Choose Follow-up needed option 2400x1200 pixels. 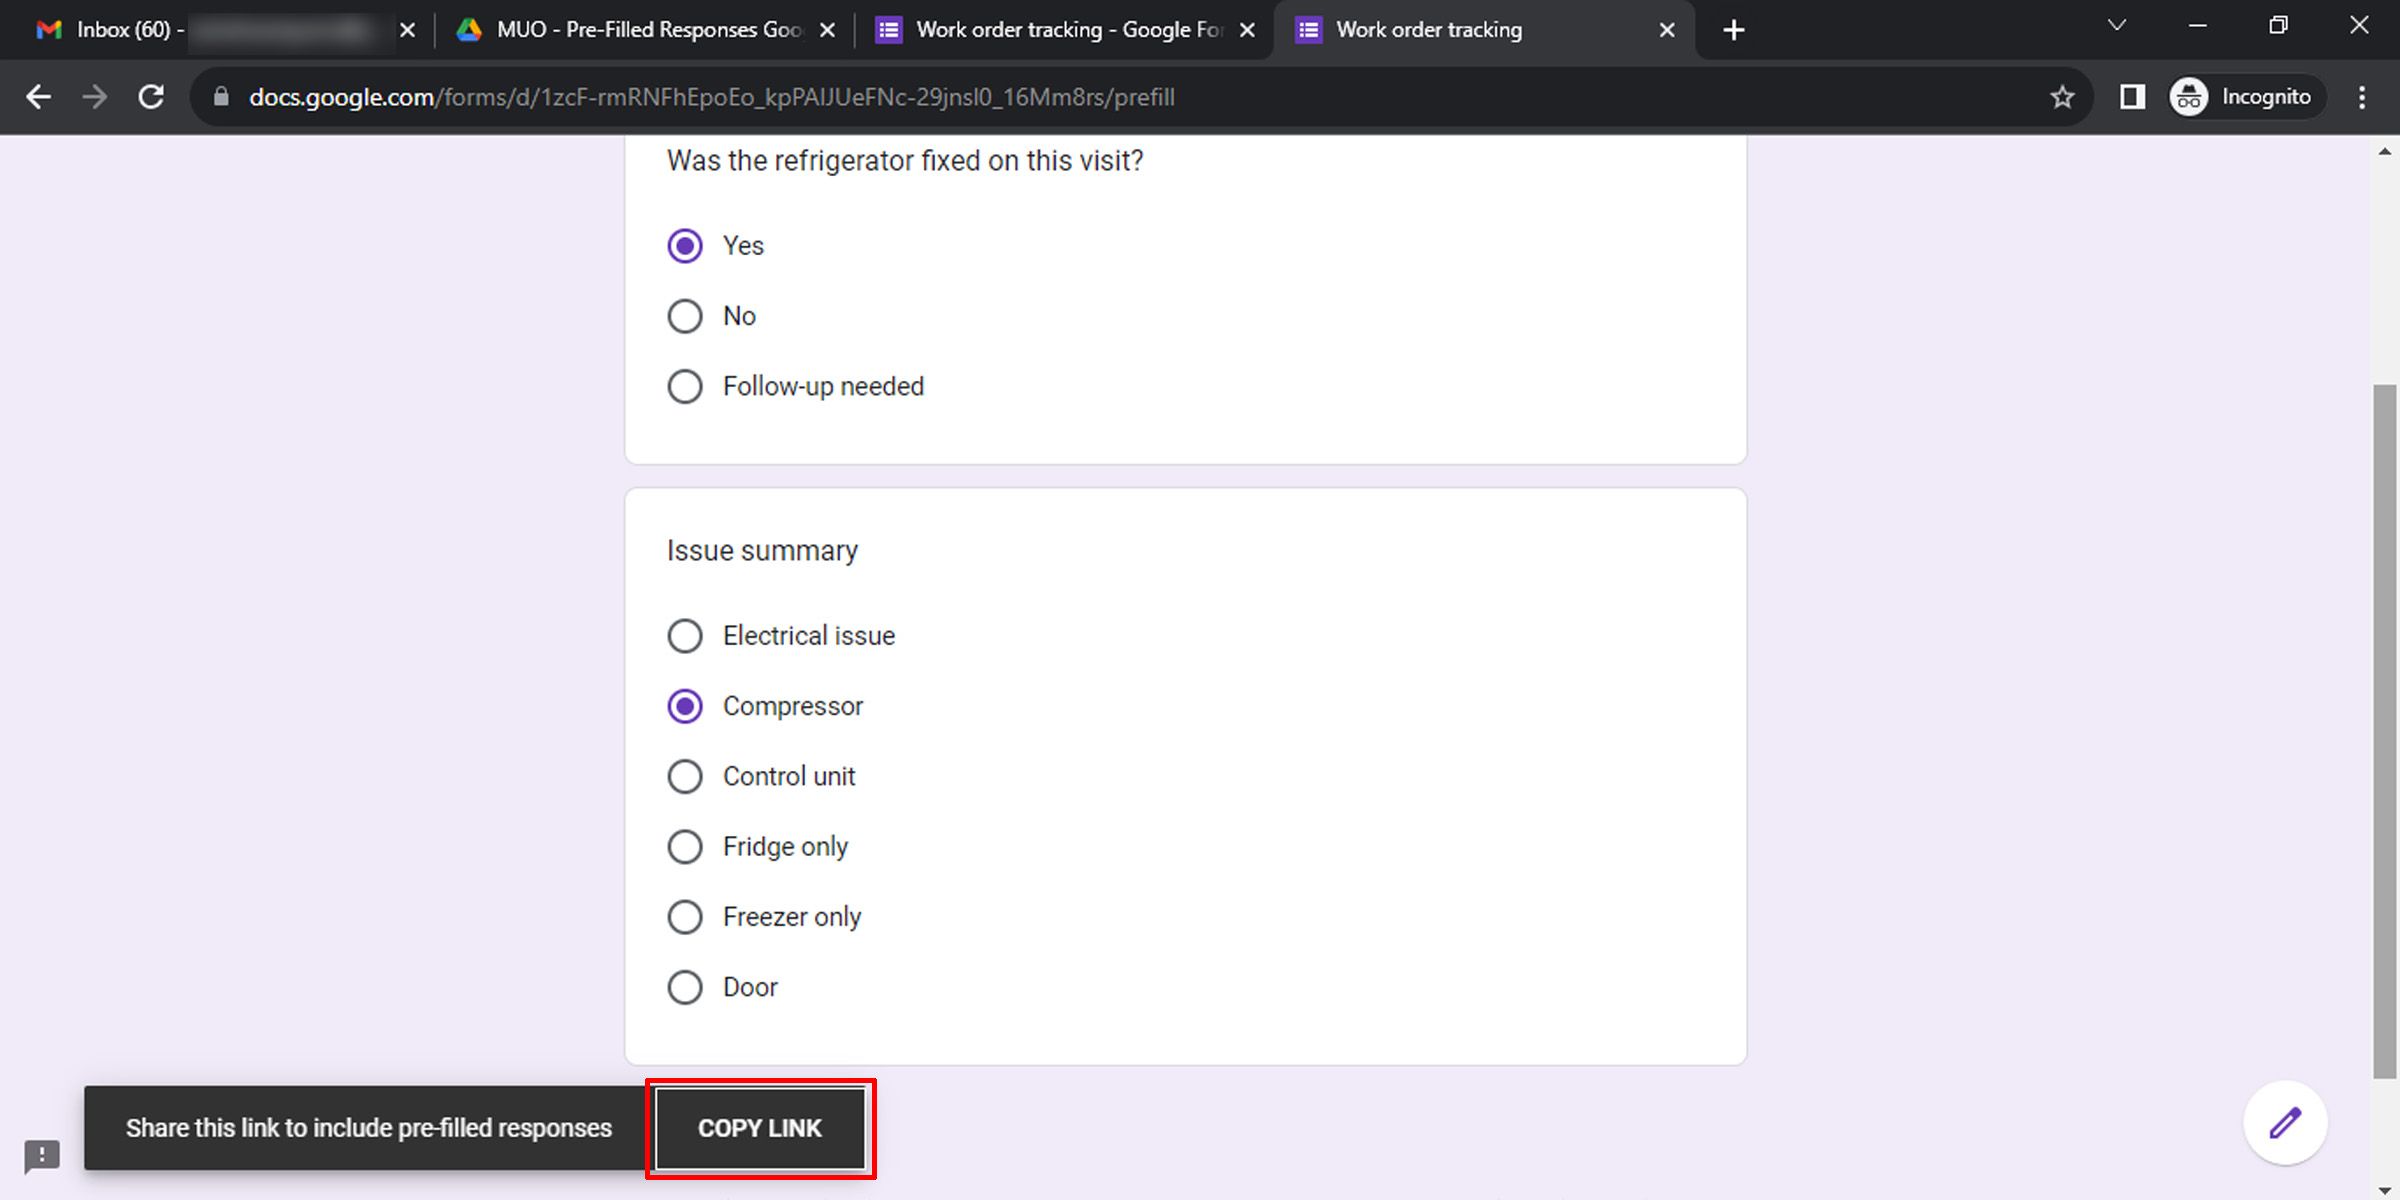685,386
